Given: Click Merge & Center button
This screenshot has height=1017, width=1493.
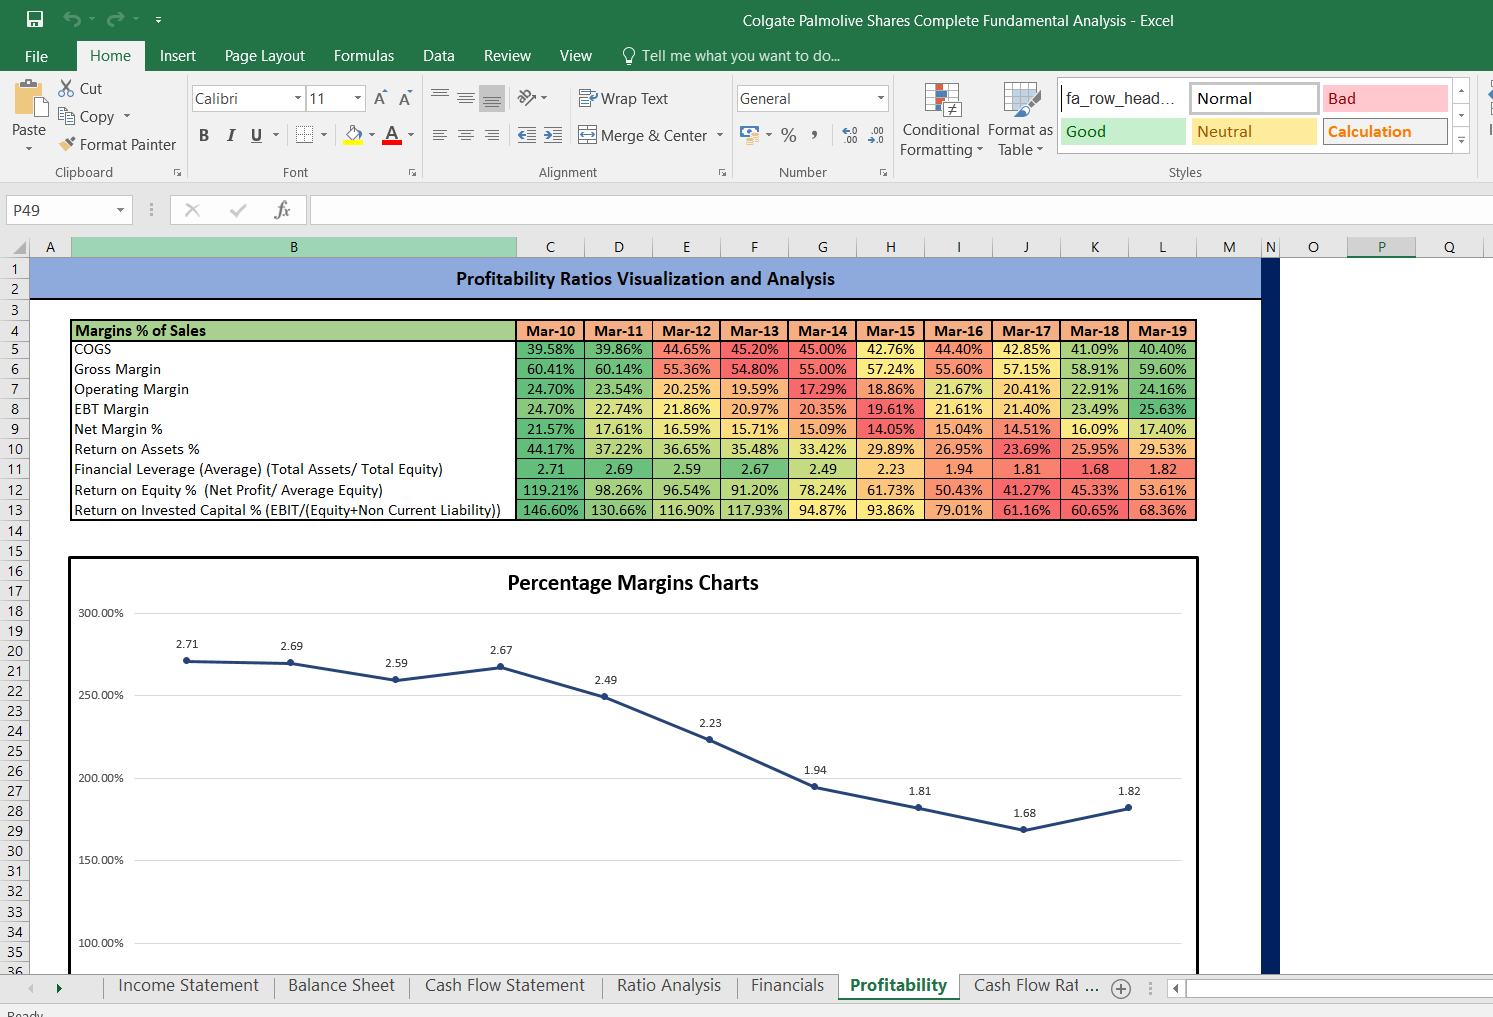Looking at the screenshot, I should [642, 135].
